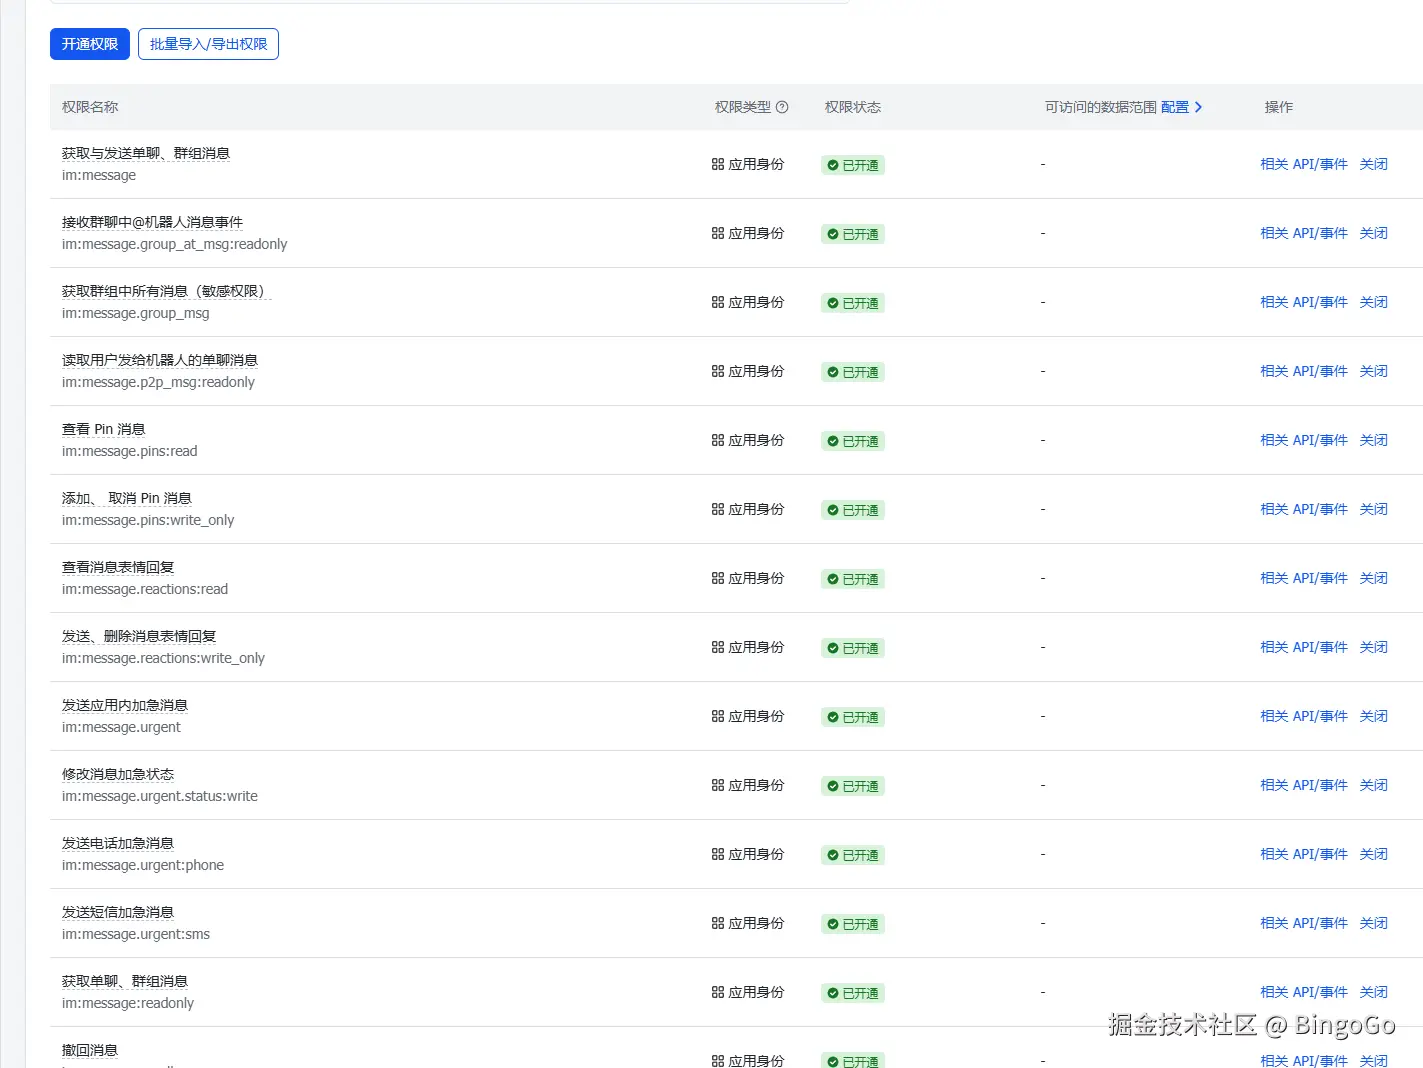Click 关闭 for im:message.group_msg permission
Viewport: 1423px width, 1068px height.
[1374, 302]
